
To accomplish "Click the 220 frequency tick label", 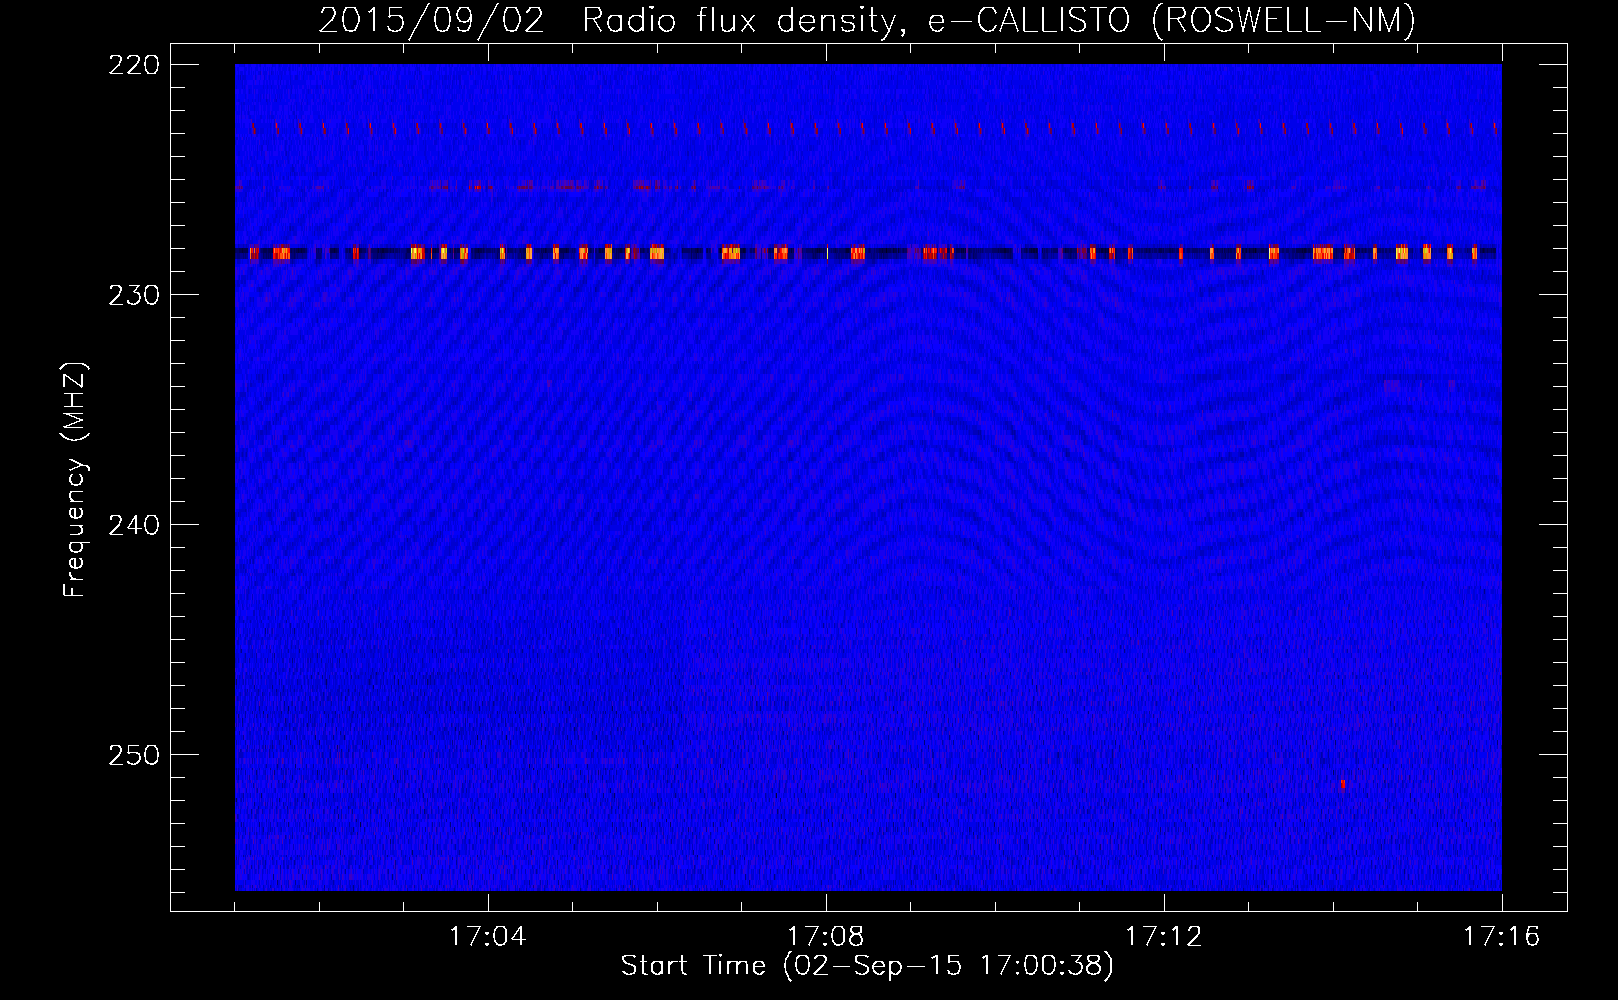I will (134, 65).
